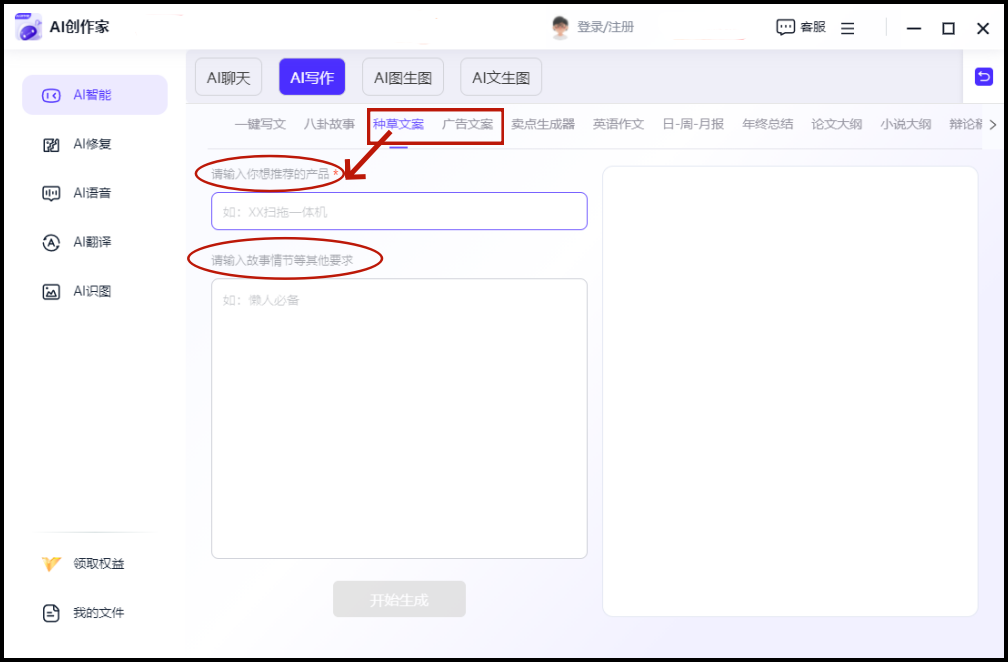Select the 日-周-月报 template
This screenshot has height=662, width=1008.
[x=694, y=124]
